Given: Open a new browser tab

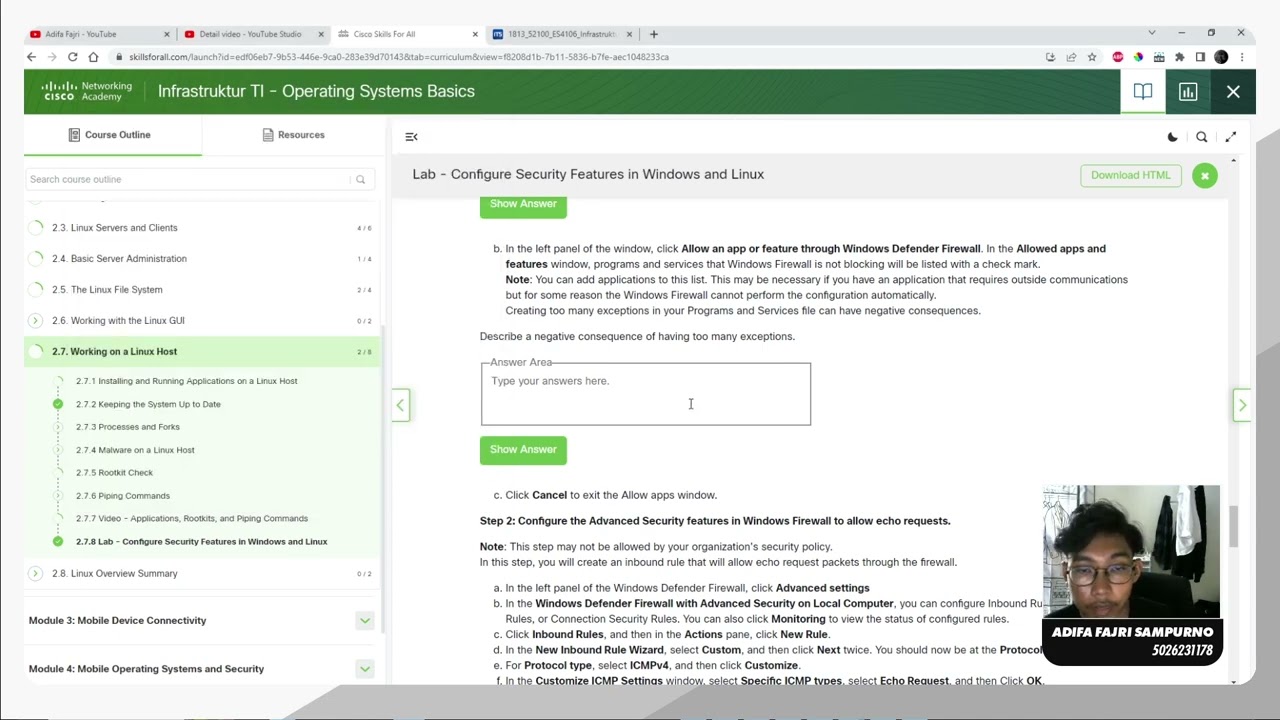Looking at the screenshot, I should (x=654, y=34).
